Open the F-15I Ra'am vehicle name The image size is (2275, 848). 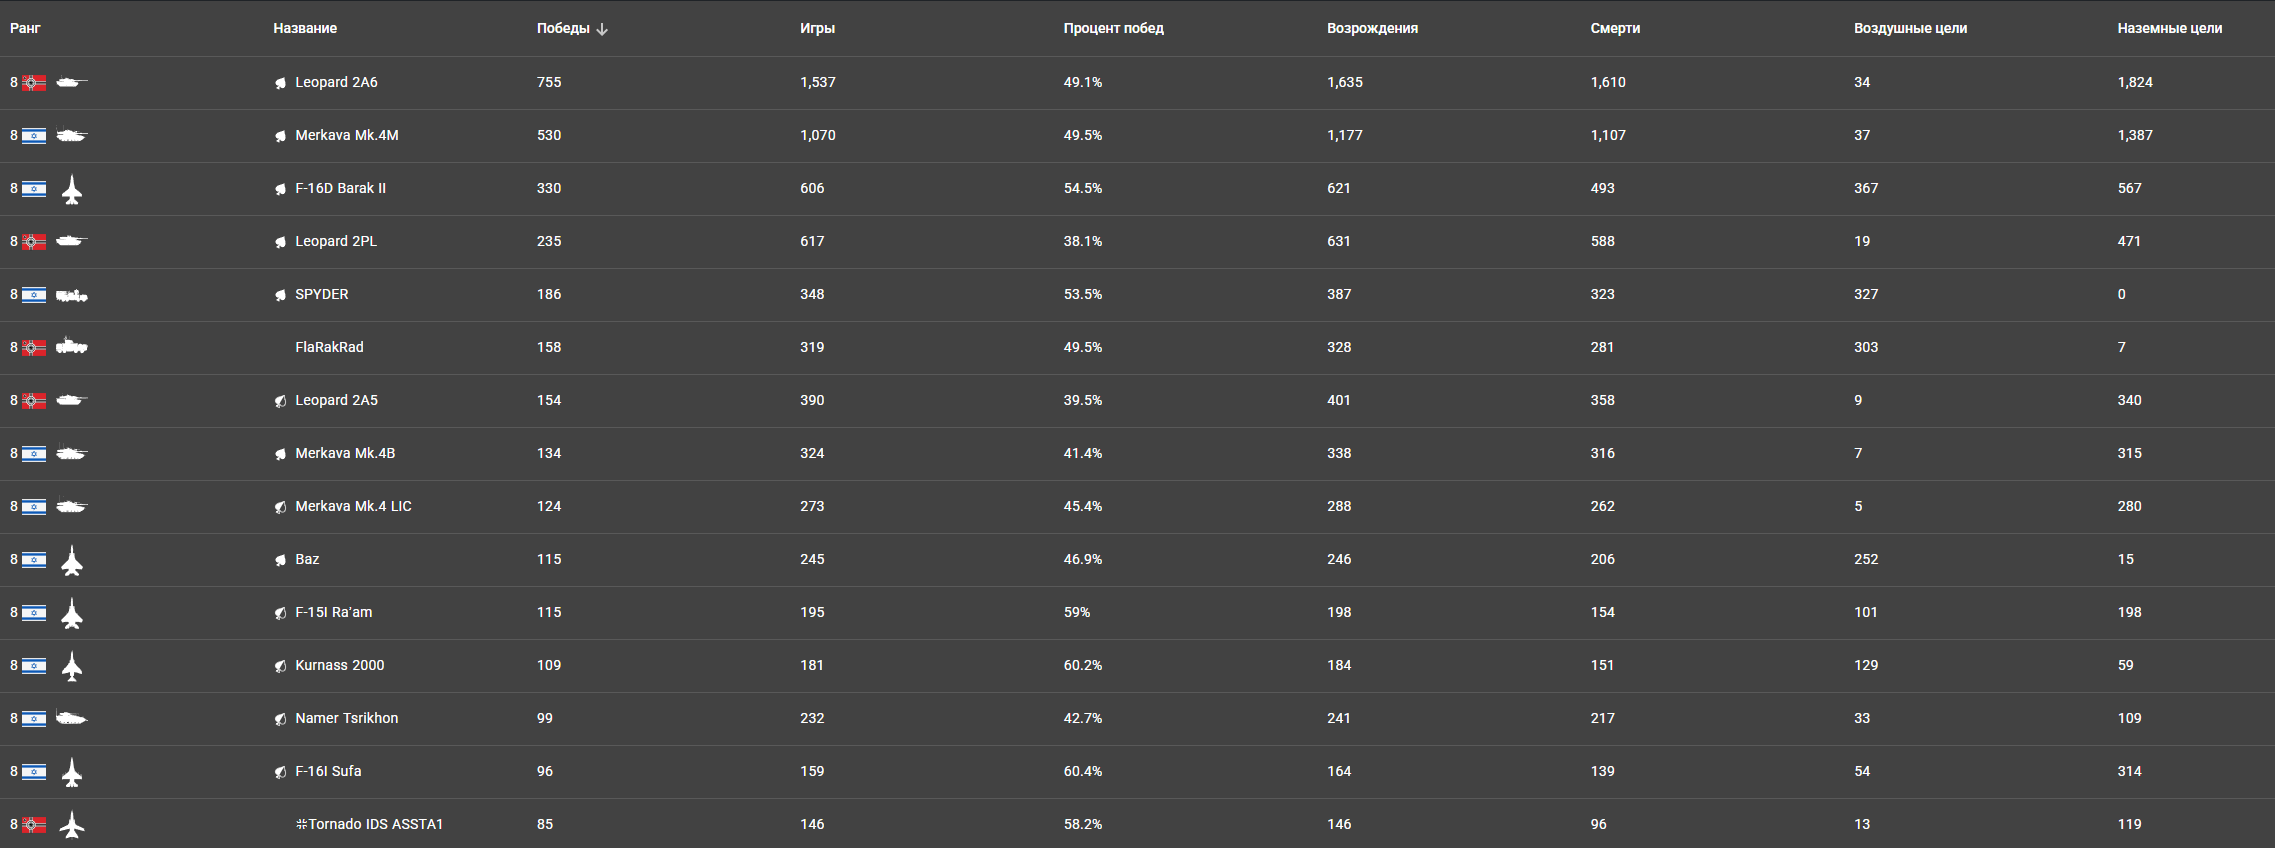pyautogui.click(x=333, y=612)
